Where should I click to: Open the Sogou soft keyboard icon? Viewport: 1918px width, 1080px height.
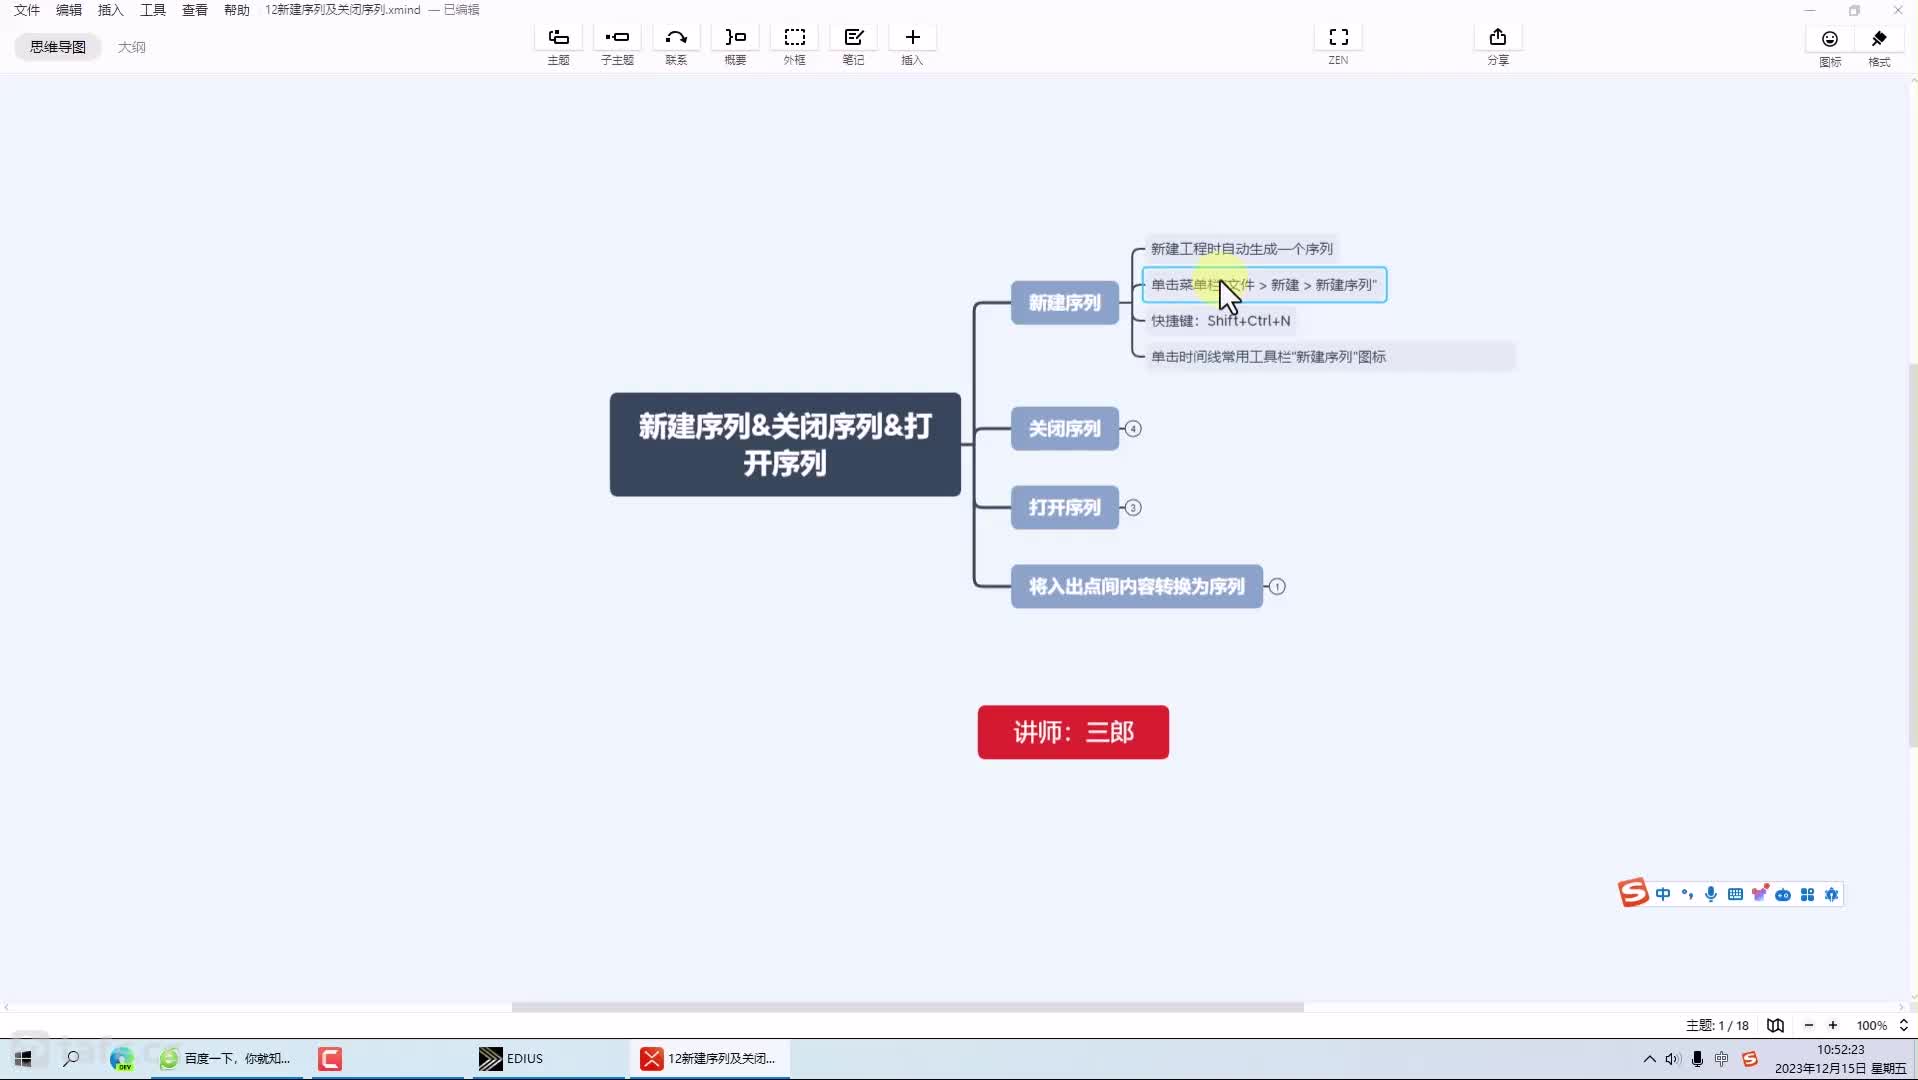pyautogui.click(x=1735, y=895)
